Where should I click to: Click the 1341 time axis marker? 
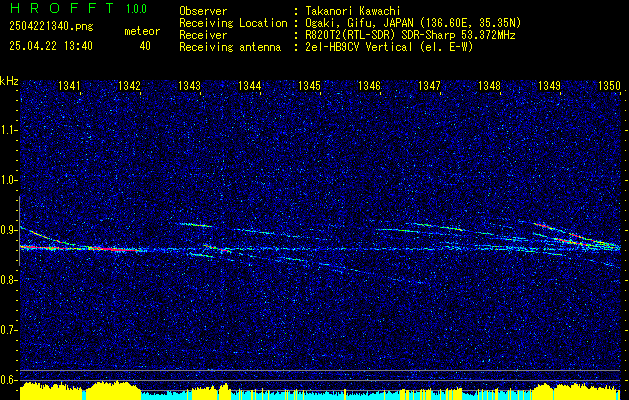[69, 85]
